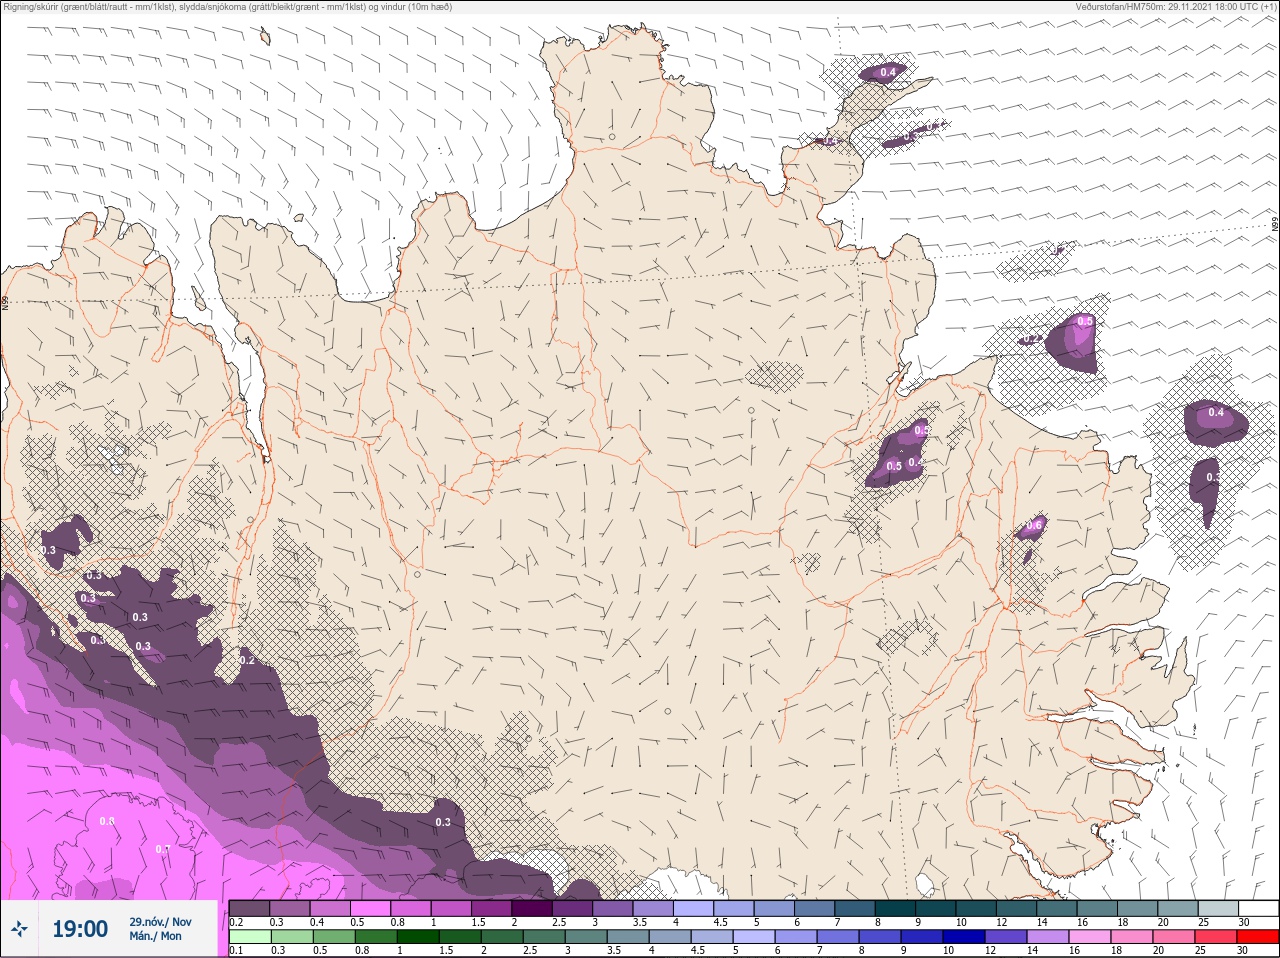Screen dimensions: 1280x958
Task: Click the 0.4 label in far east offshore patch
Action: [1216, 412]
